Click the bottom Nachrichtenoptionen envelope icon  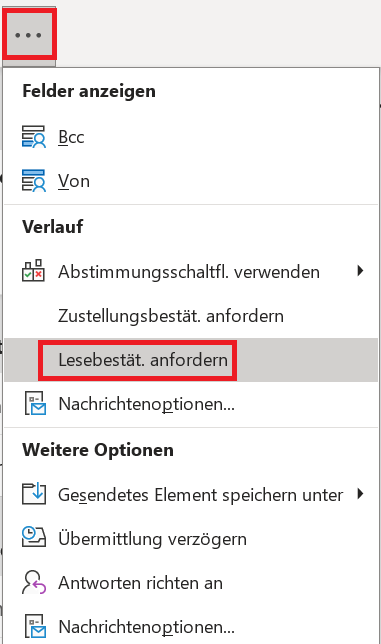(34, 626)
